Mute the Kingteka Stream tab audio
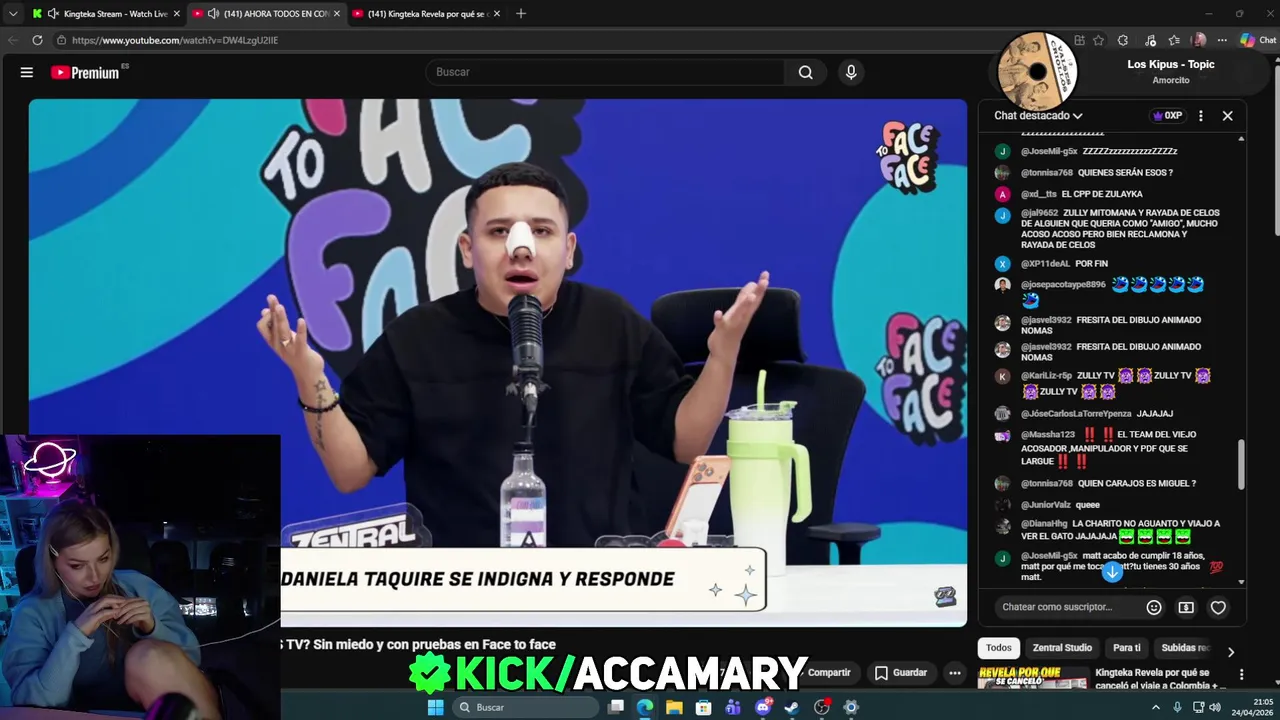The height and width of the screenshot is (720, 1280). point(53,14)
